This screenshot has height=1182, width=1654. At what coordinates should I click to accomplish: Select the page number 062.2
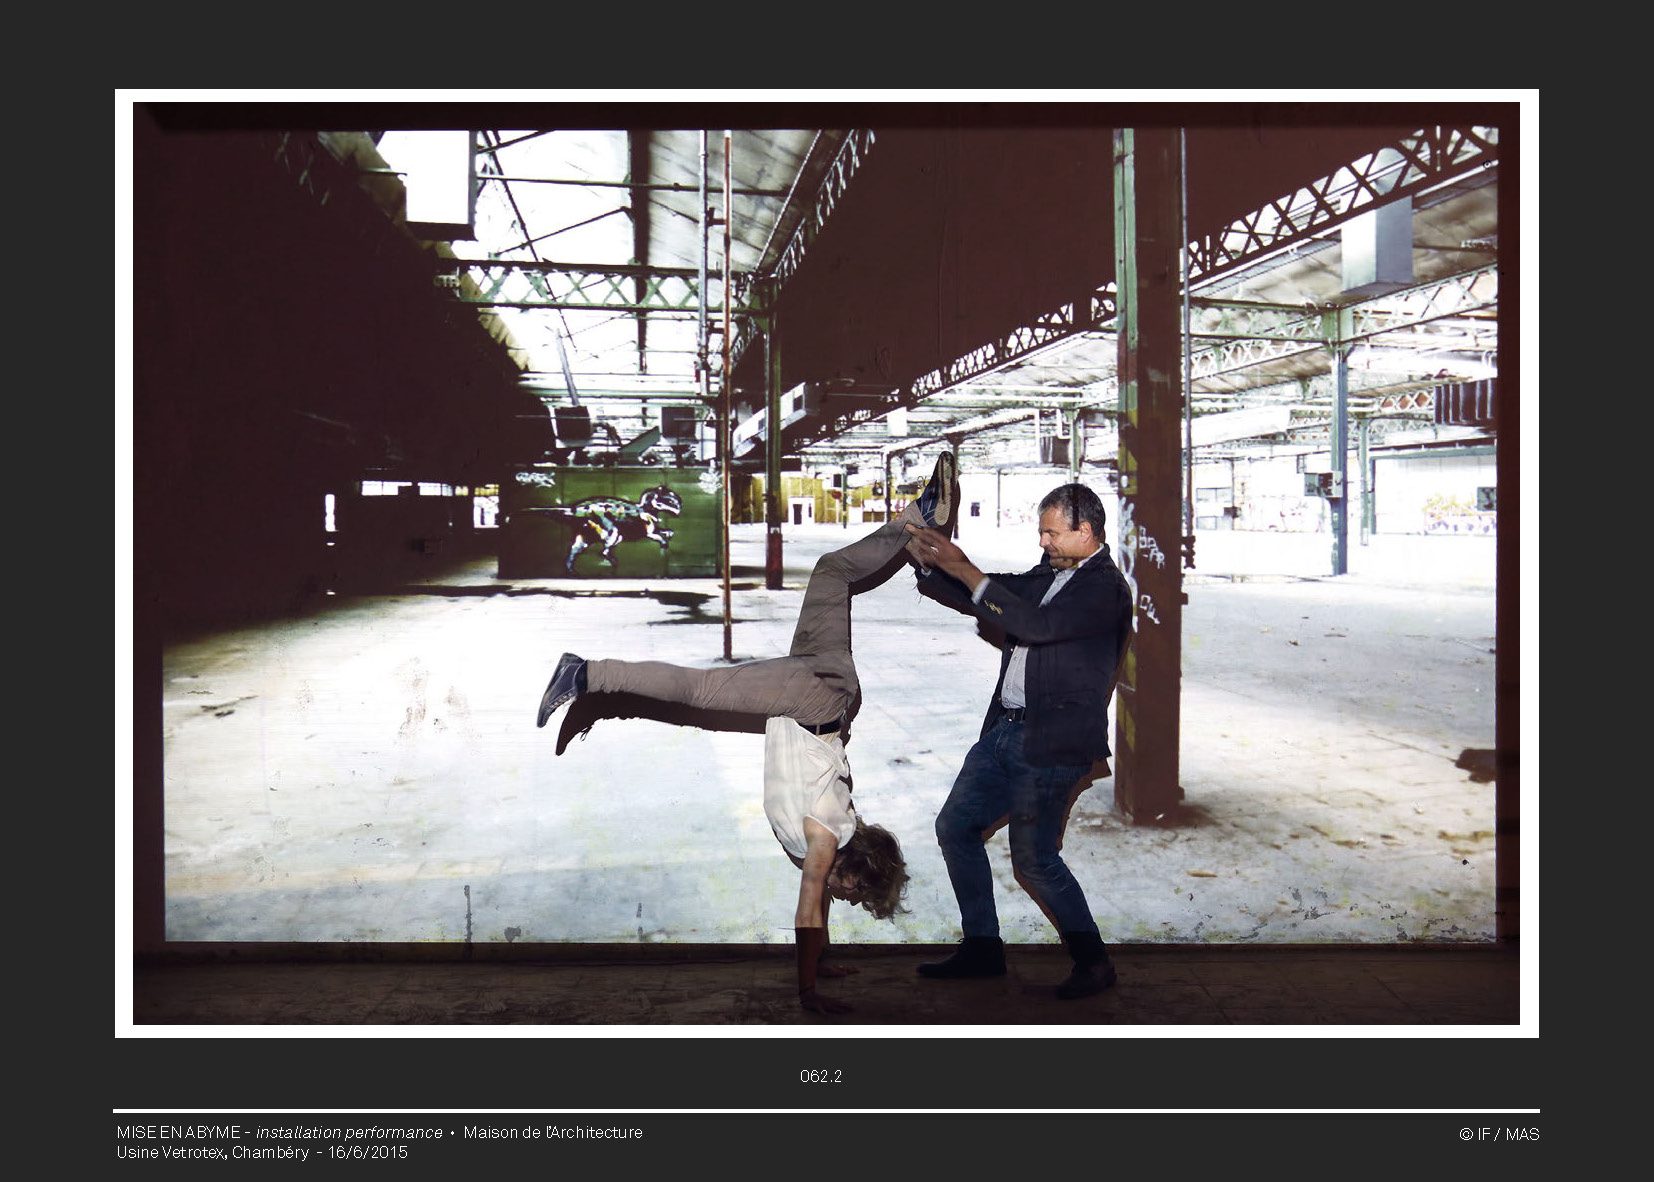[x=820, y=1076]
